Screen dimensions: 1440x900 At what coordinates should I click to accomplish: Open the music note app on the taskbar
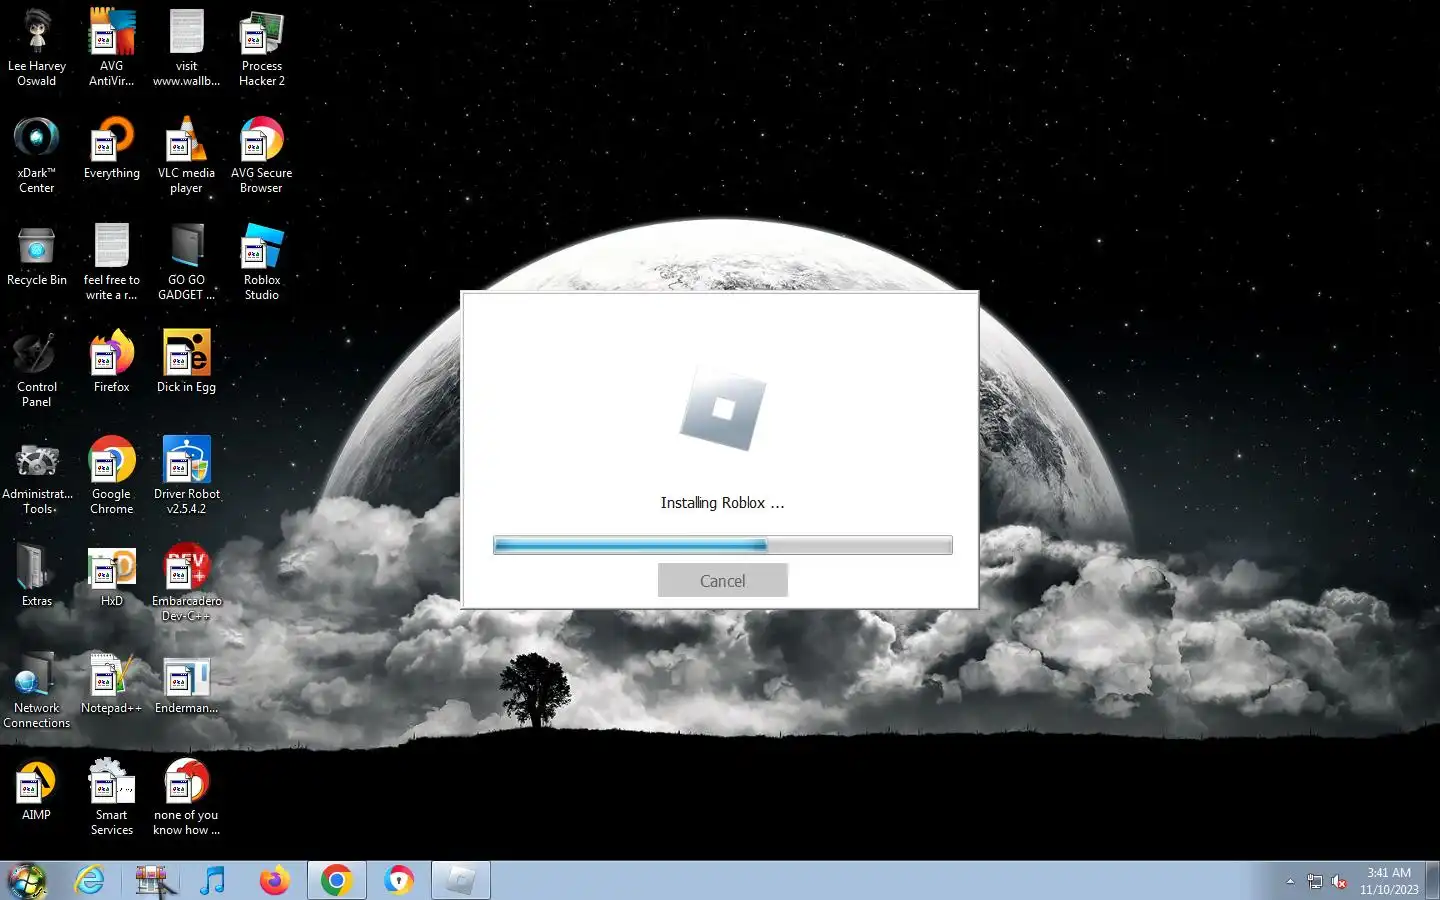(212, 880)
